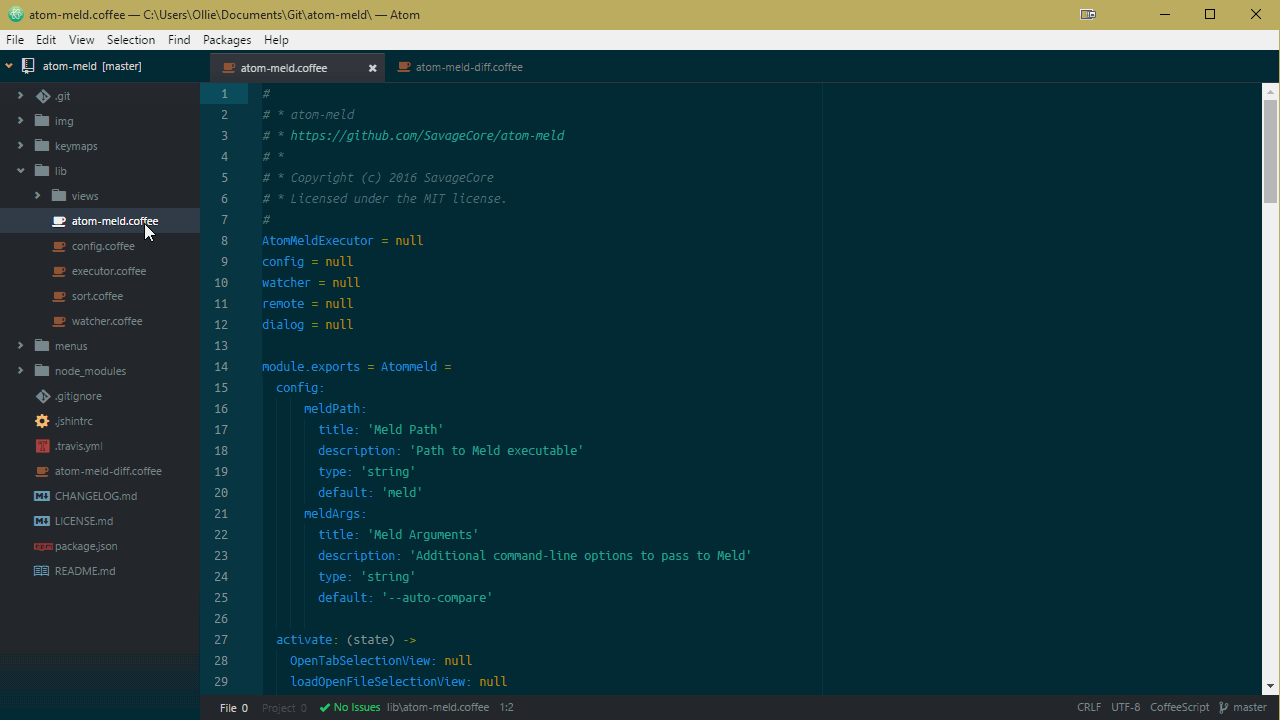Expand the menus folder chevron
1280x720 pixels.
pyautogui.click(x=20, y=346)
